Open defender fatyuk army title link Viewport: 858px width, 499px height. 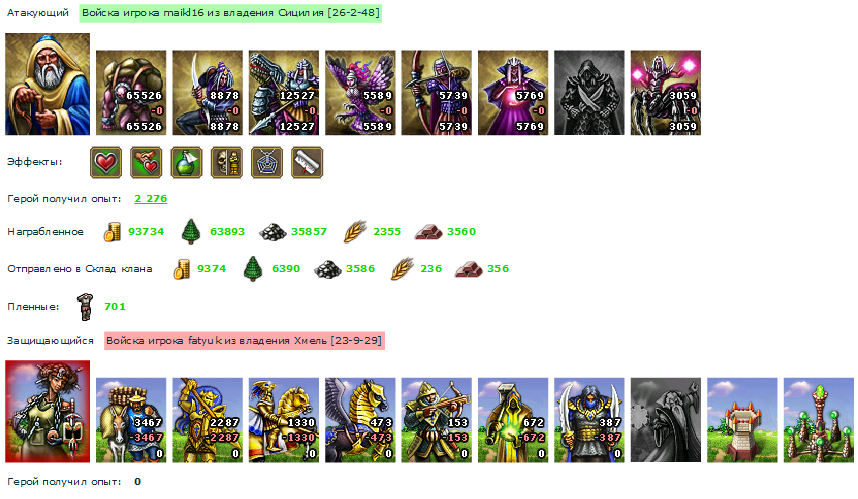pyautogui.click(x=245, y=340)
